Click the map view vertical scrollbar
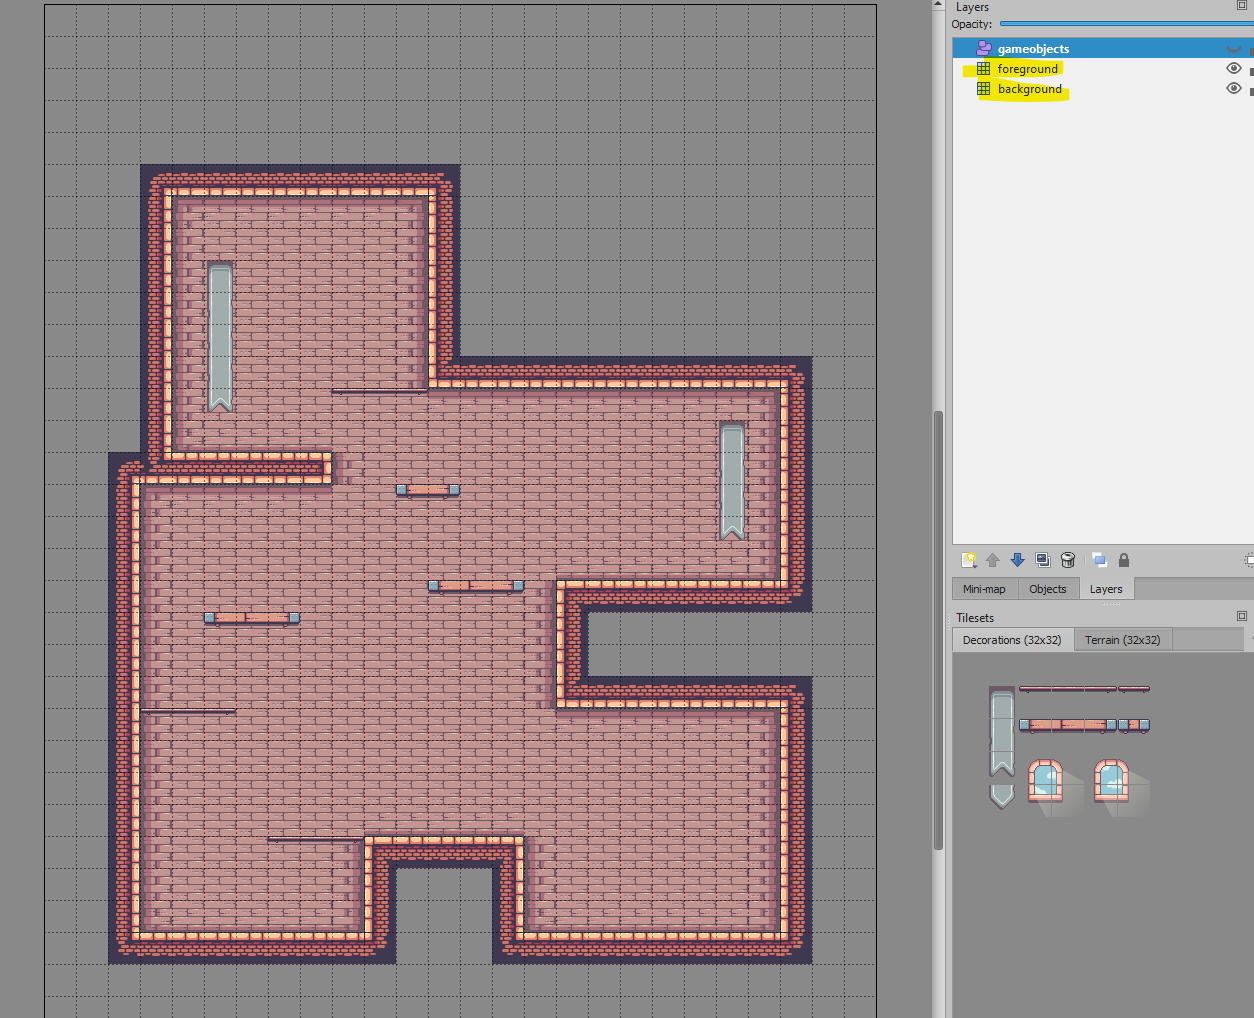The height and width of the screenshot is (1018, 1254). (x=938, y=630)
